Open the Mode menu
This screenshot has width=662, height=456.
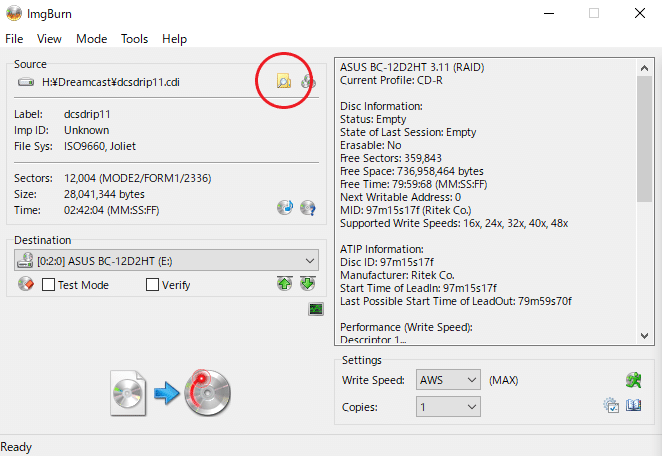(91, 39)
